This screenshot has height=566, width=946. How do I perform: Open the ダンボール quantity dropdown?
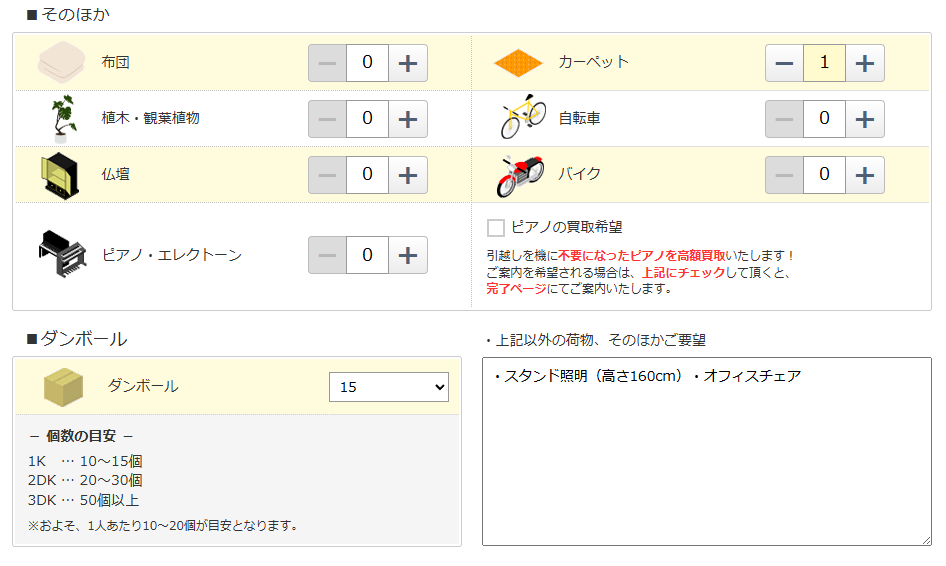pyautogui.click(x=388, y=387)
